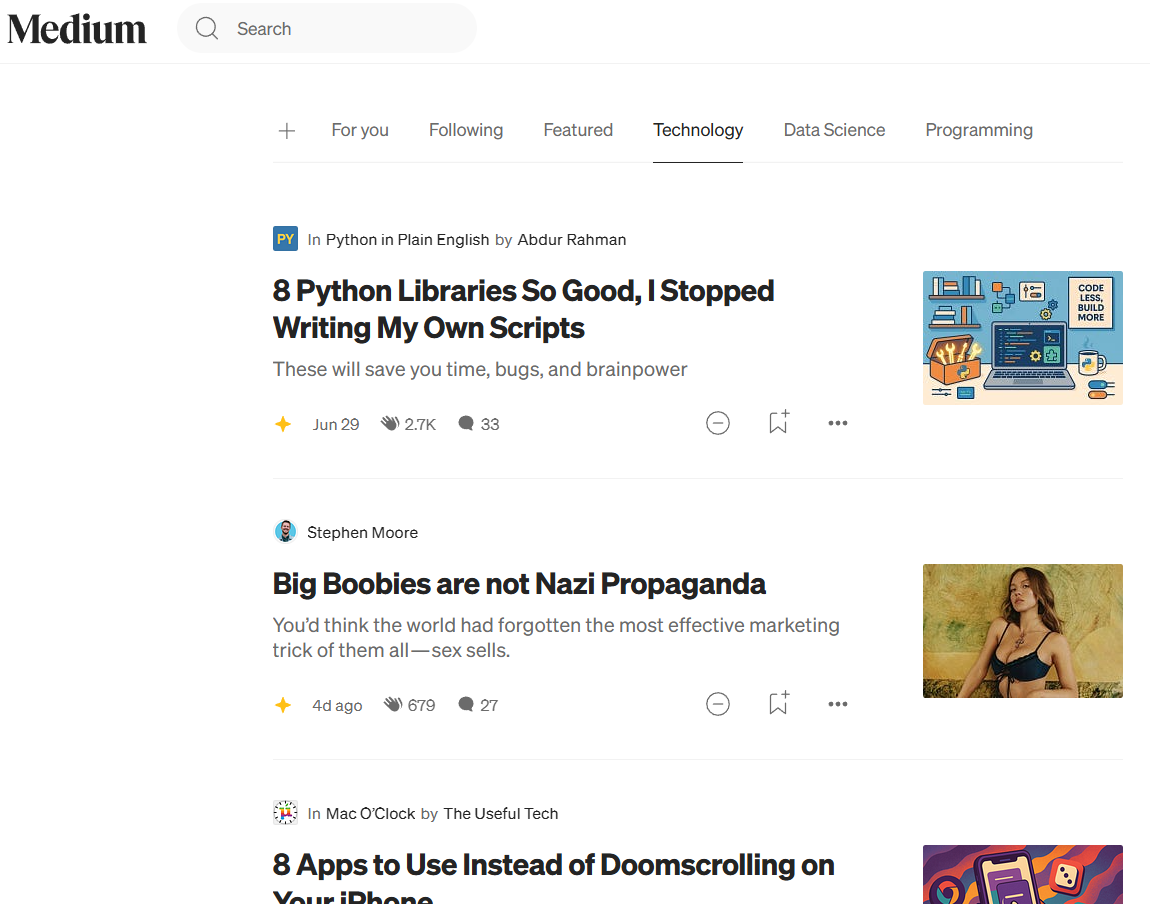The width and height of the screenshot is (1150, 904).
Task: Click the 'Jun 29' date
Action: click(336, 425)
